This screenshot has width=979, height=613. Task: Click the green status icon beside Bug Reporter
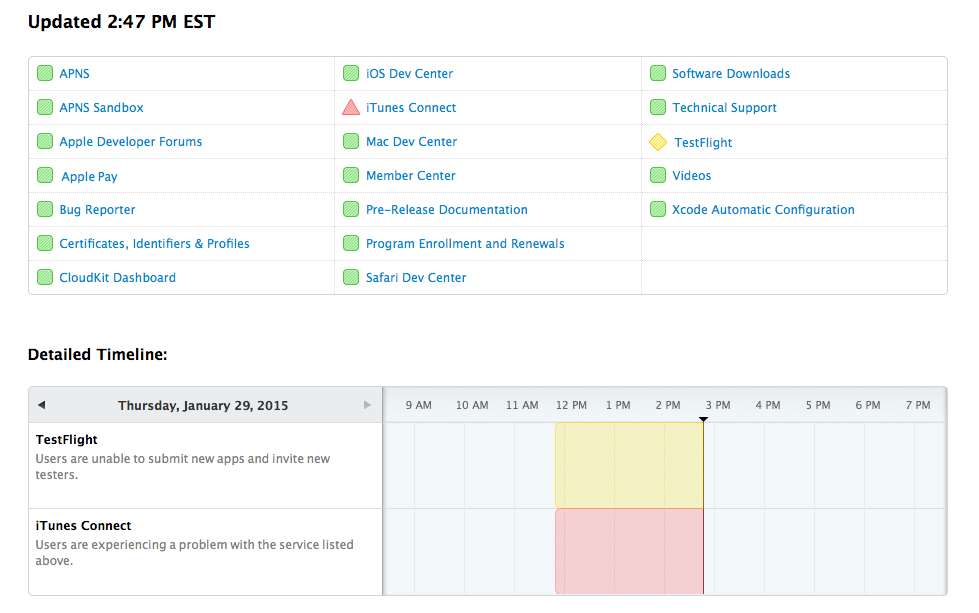(x=45, y=209)
